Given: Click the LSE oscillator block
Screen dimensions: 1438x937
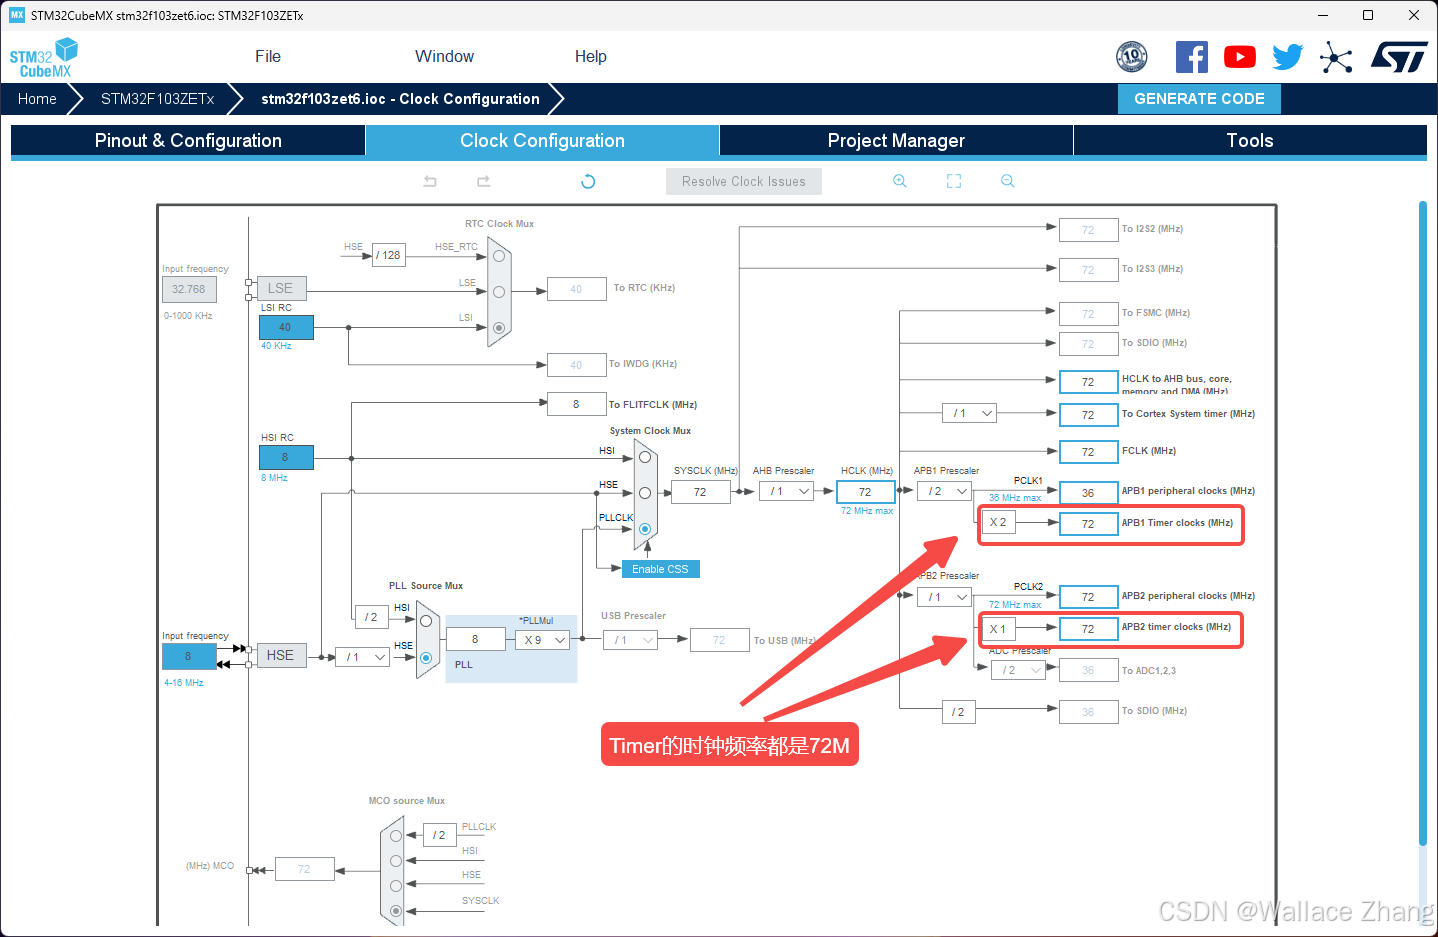Looking at the screenshot, I should (281, 288).
